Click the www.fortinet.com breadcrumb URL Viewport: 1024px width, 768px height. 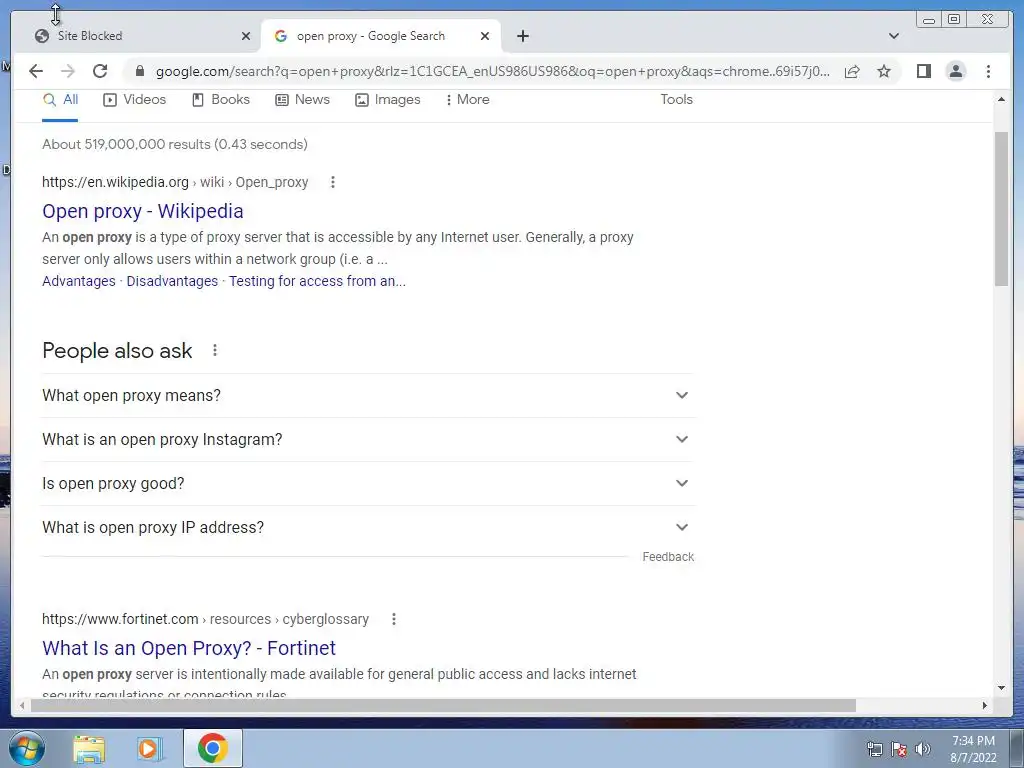coord(205,619)
